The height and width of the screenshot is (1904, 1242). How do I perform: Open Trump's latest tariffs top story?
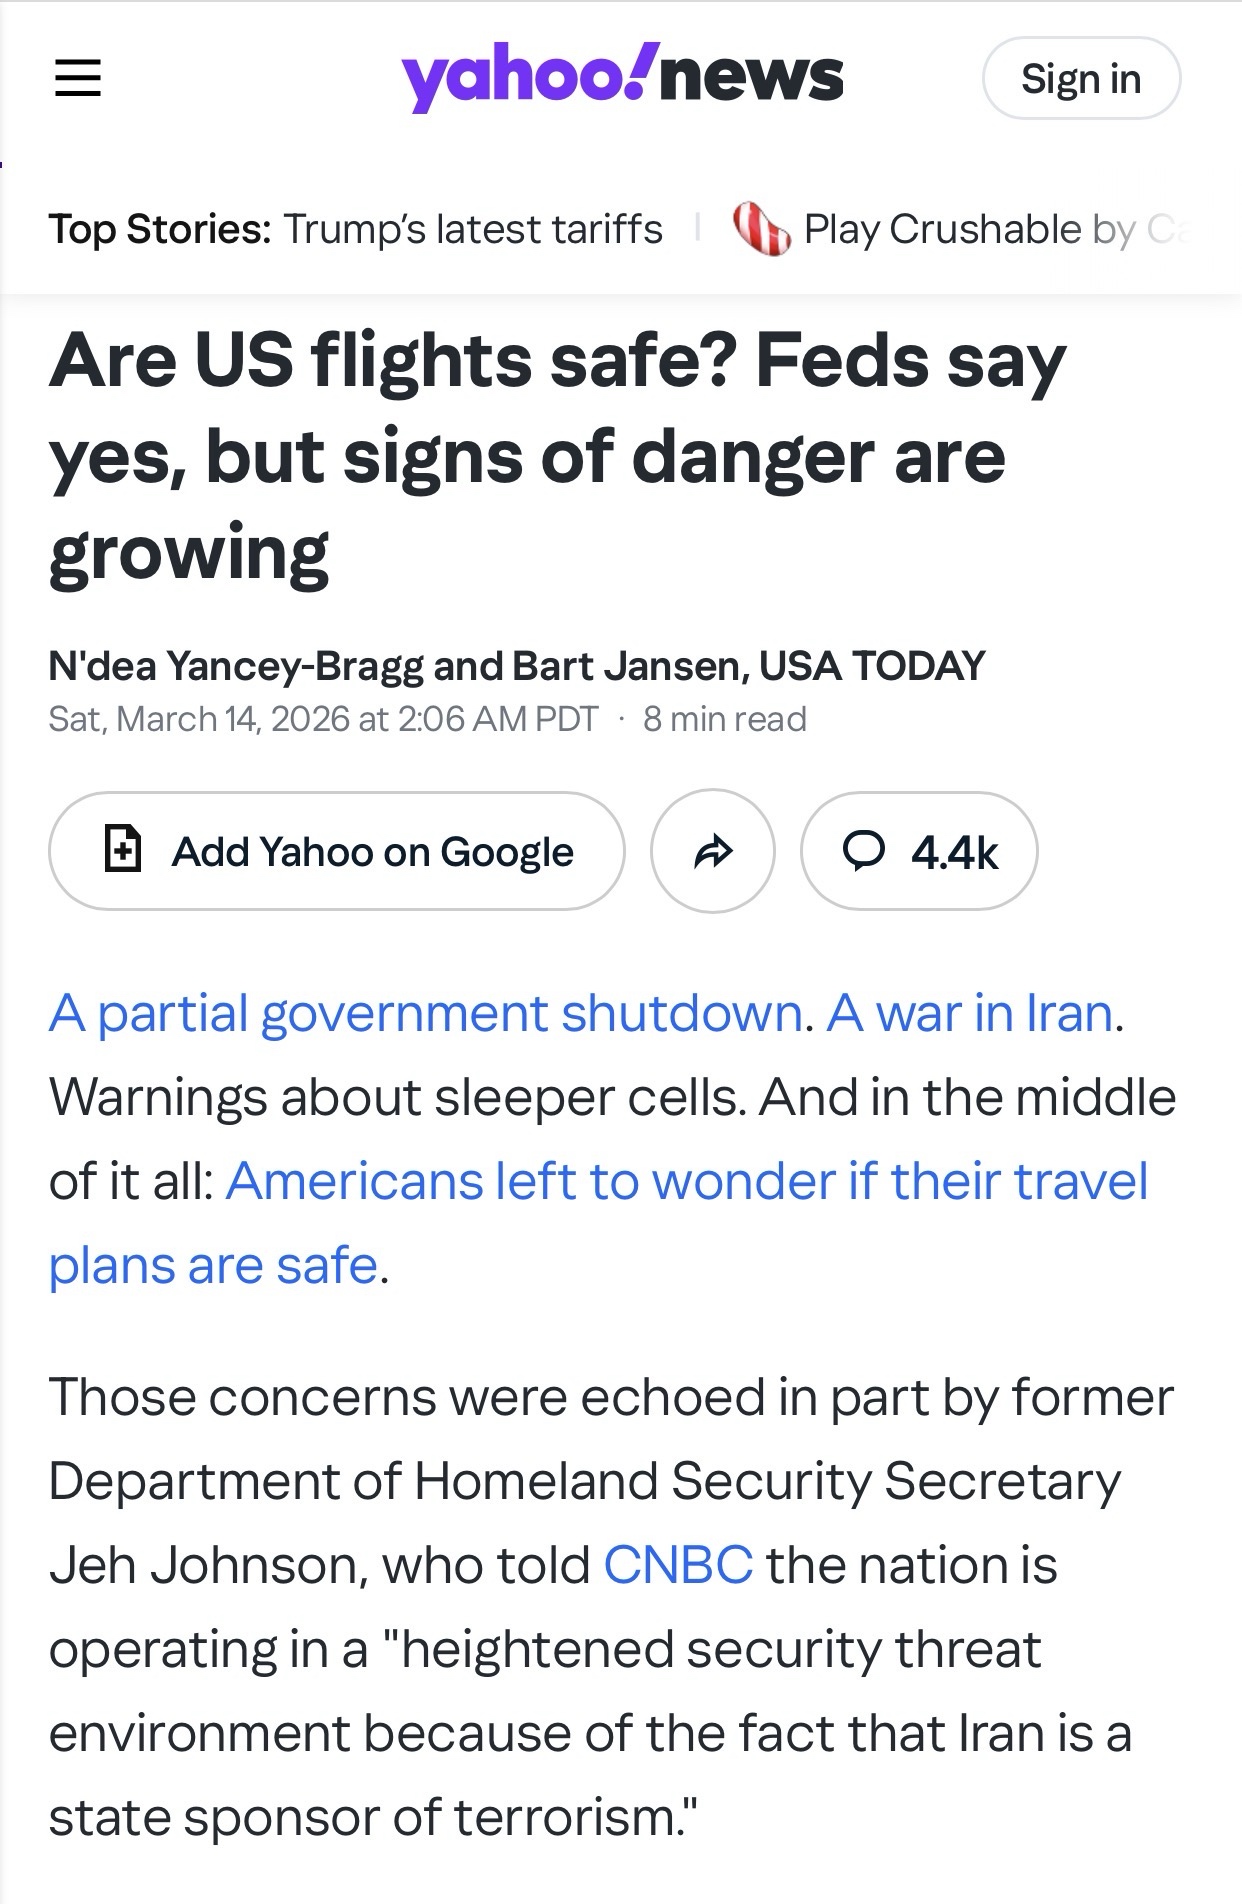tap(473, 229)
